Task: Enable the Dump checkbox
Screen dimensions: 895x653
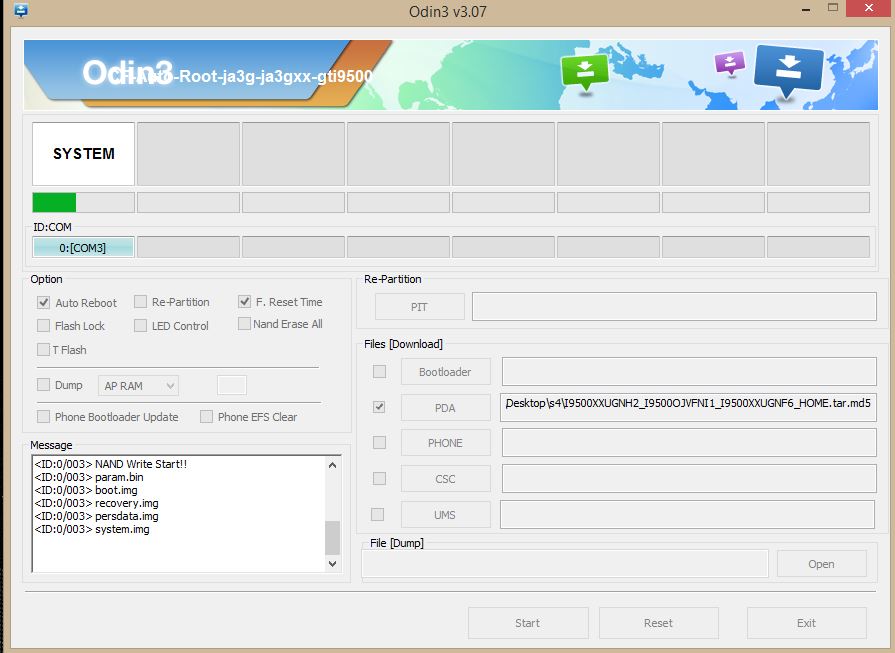Action: 43,385
